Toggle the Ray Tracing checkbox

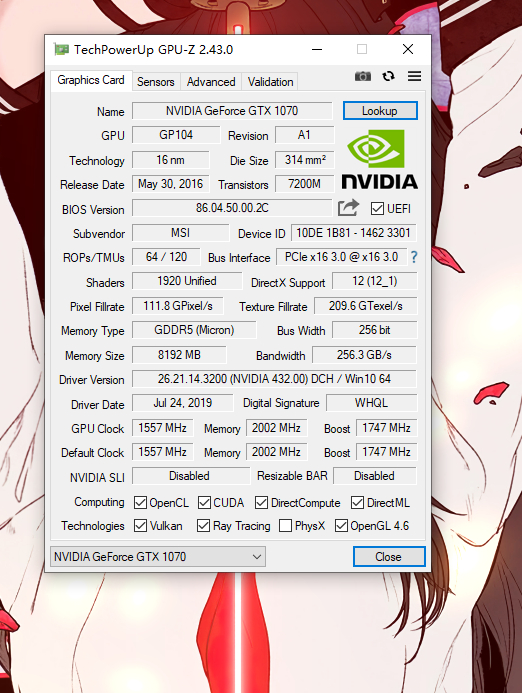(203, 525)
